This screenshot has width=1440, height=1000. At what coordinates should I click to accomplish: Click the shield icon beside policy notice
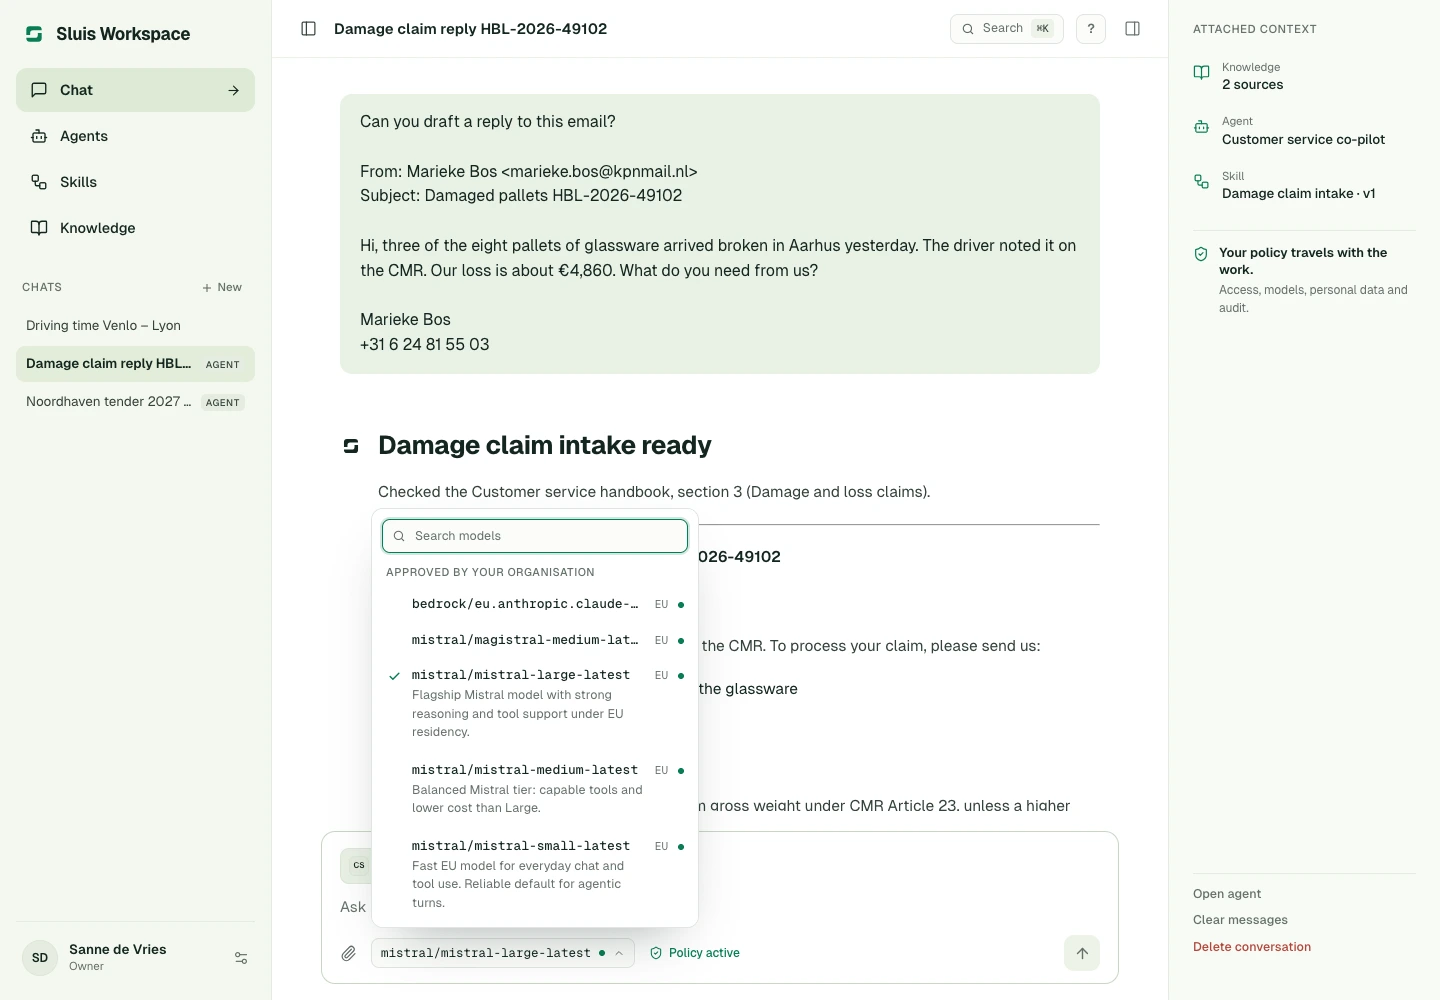point(1201,254)
